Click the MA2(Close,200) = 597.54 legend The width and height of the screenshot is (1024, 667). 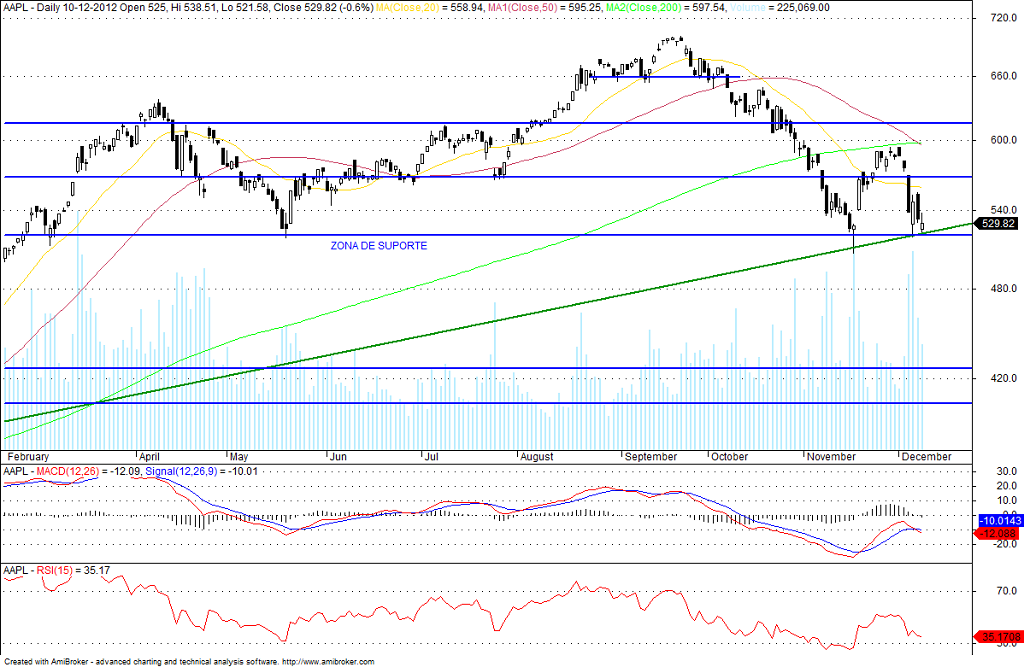(x=665, y=7)
